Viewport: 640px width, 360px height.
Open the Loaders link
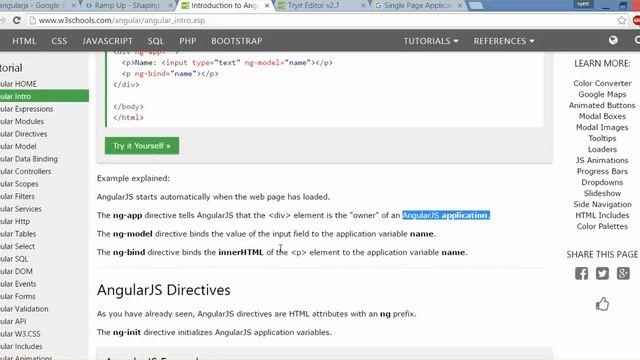click(x=602, y=149)
